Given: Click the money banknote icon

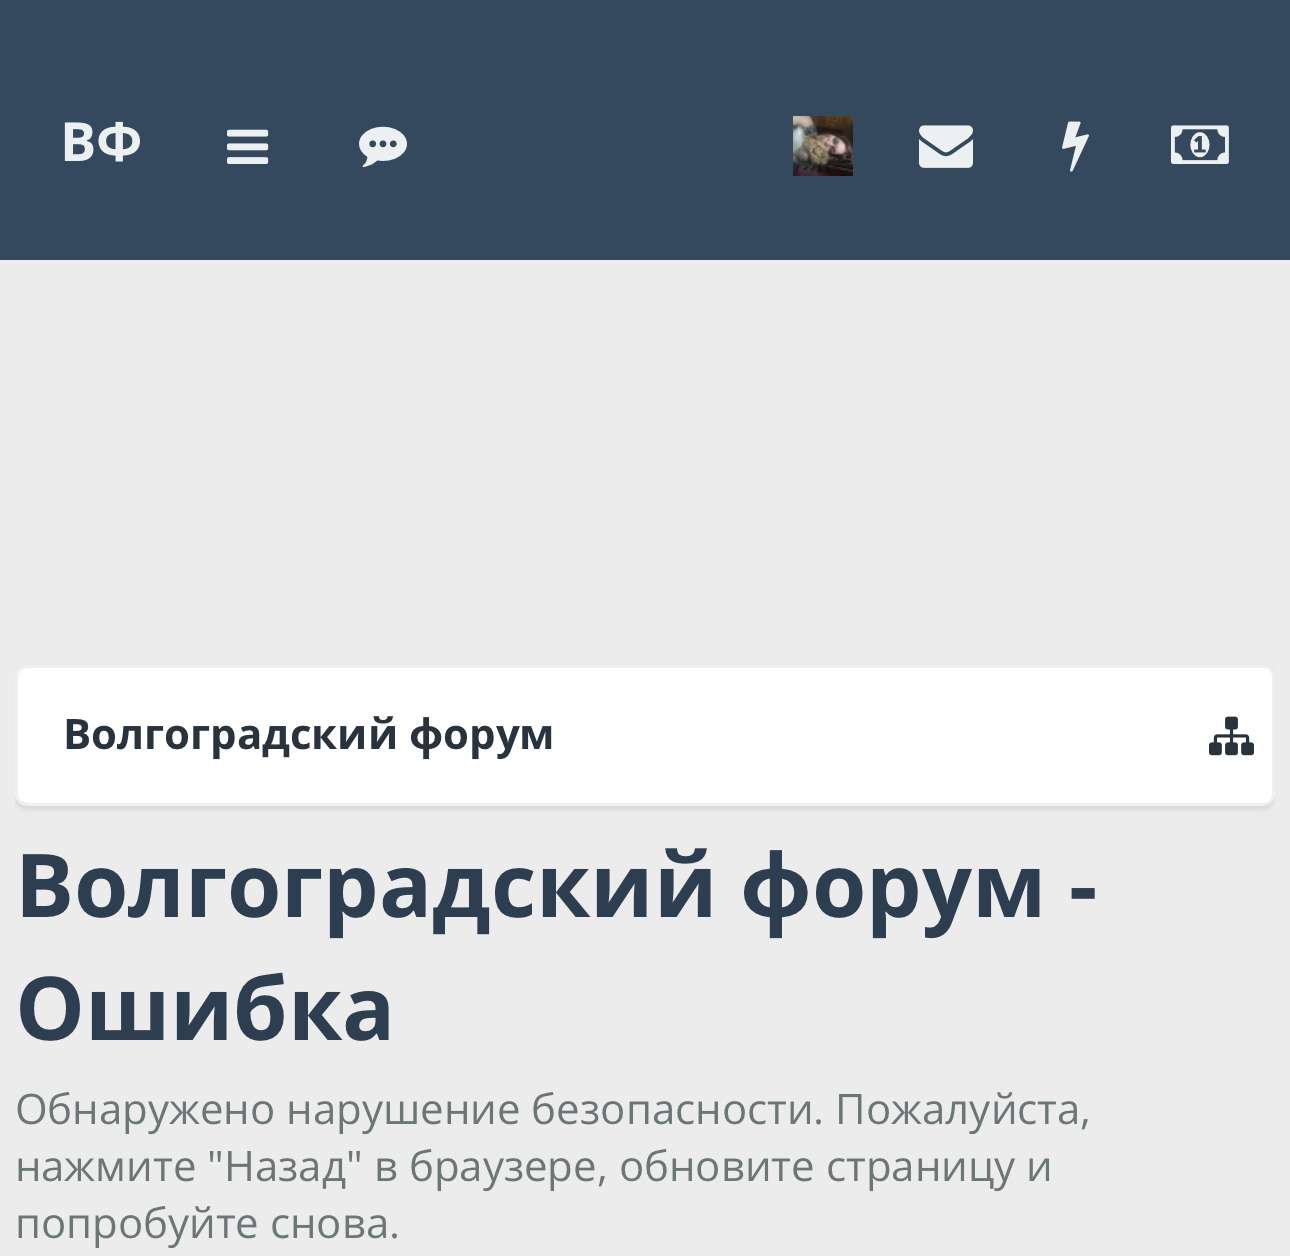Looking at the screenshot, I should [x=1199, y=146].
